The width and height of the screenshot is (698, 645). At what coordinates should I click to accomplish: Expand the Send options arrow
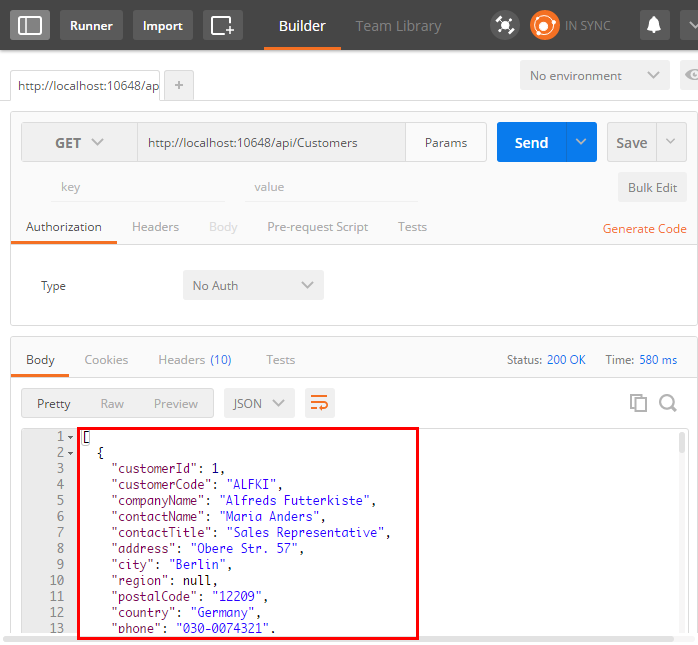[x=581, y=142]
